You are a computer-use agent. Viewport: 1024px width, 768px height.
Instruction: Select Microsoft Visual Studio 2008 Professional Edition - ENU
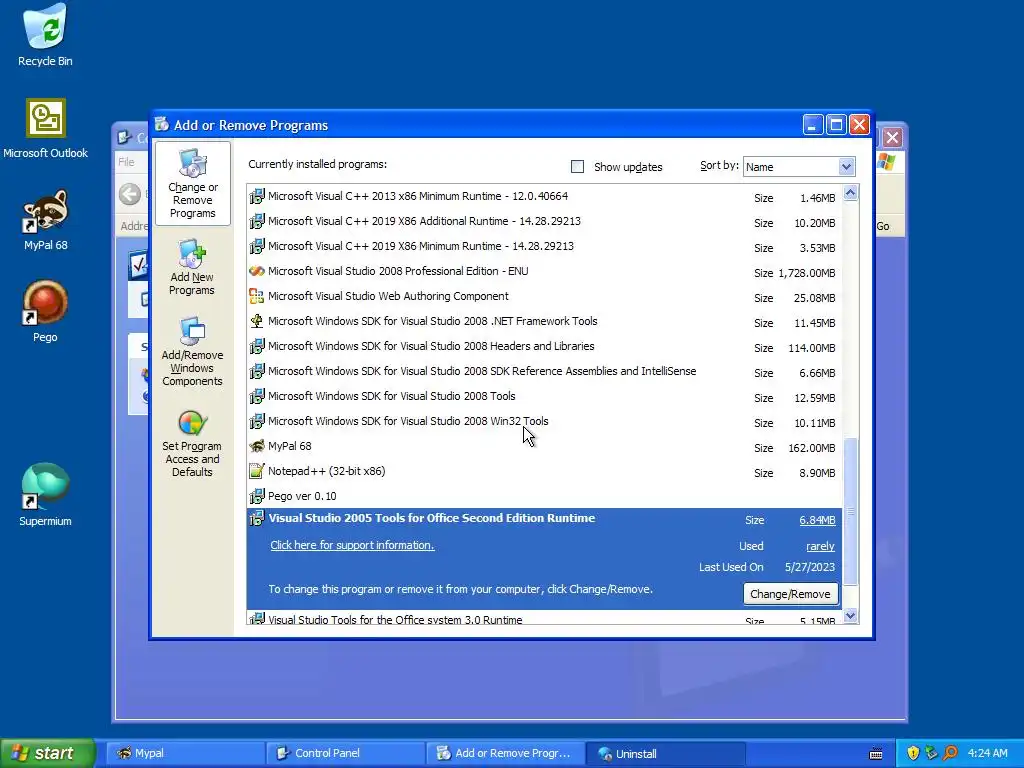[543, 272]
